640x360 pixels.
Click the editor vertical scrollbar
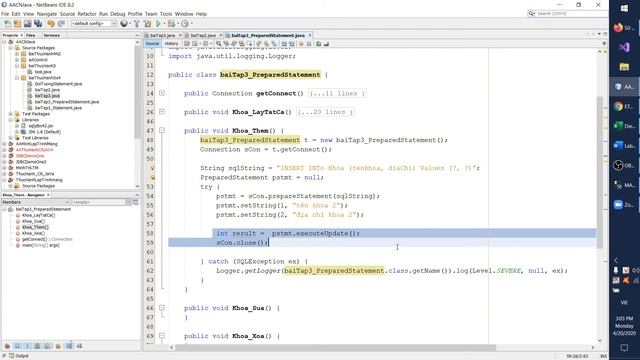point(600,172)
